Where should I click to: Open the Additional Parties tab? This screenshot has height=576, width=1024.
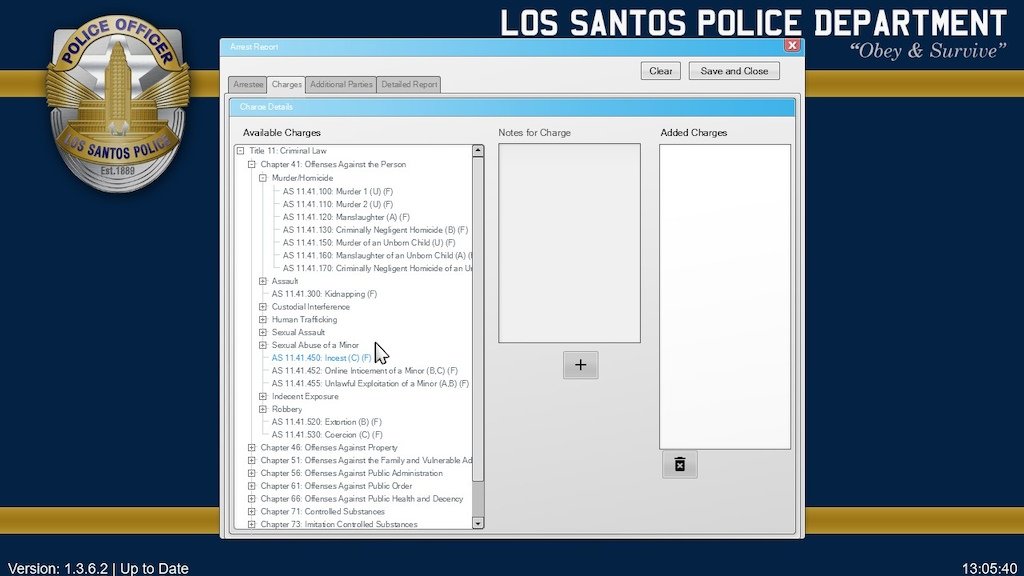341,85
